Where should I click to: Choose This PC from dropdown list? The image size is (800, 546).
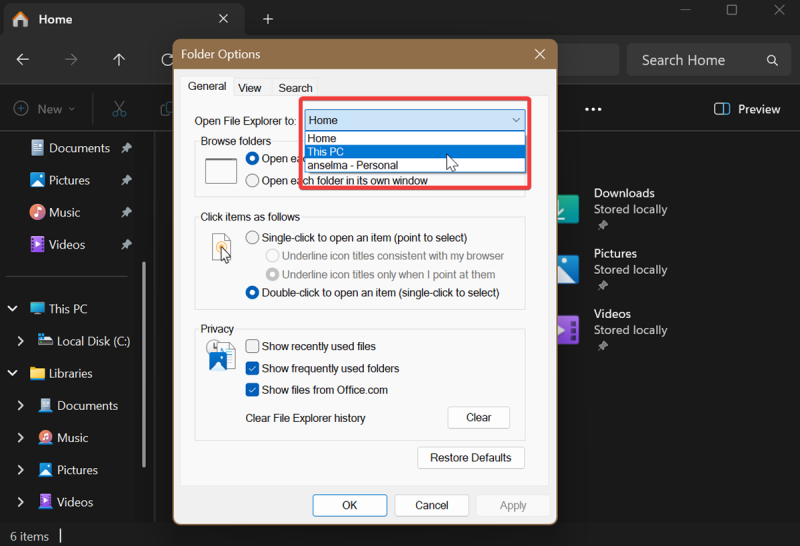[415, 152]
